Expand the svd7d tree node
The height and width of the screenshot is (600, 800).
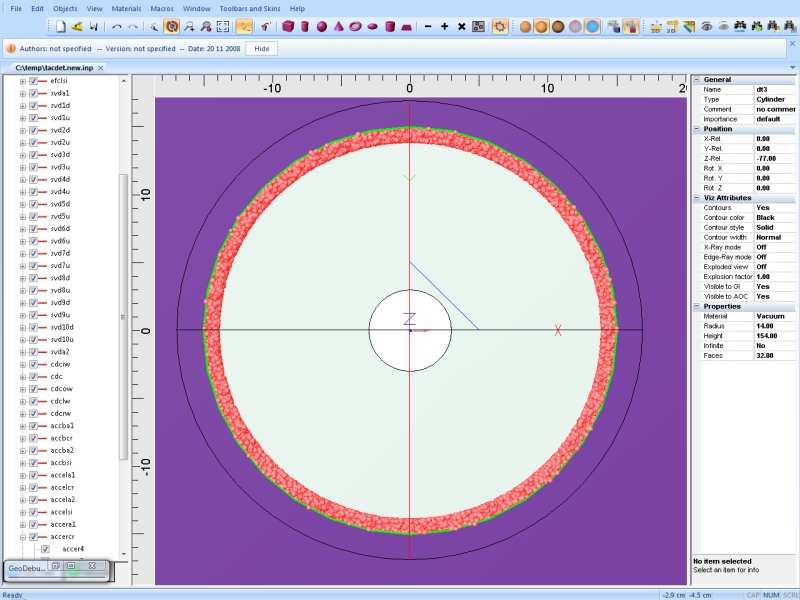click(22, 254)
